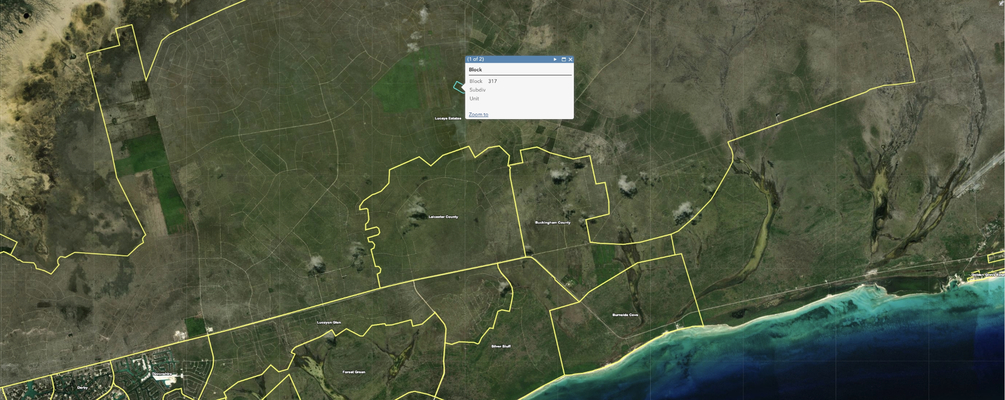Click the Unit field in popup
Screen dimensions: 1005x400
(474, 98)
